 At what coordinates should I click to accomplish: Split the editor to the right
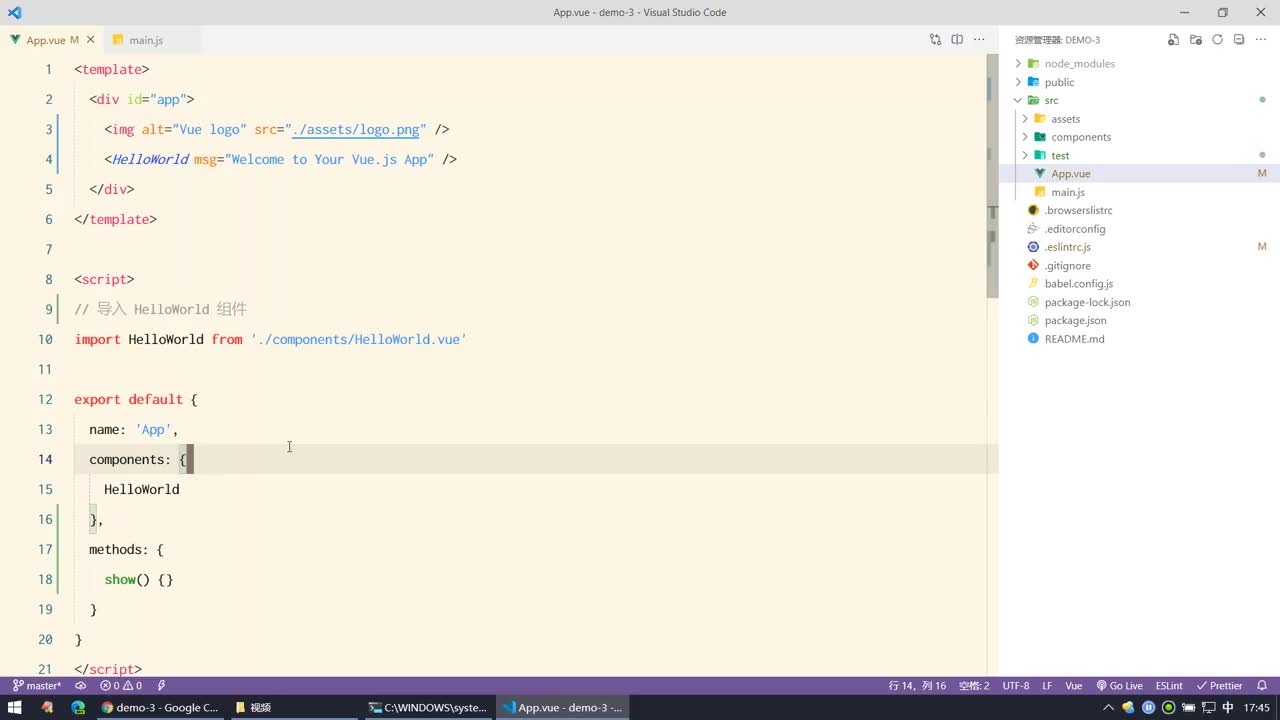click(x=957, y=40)
